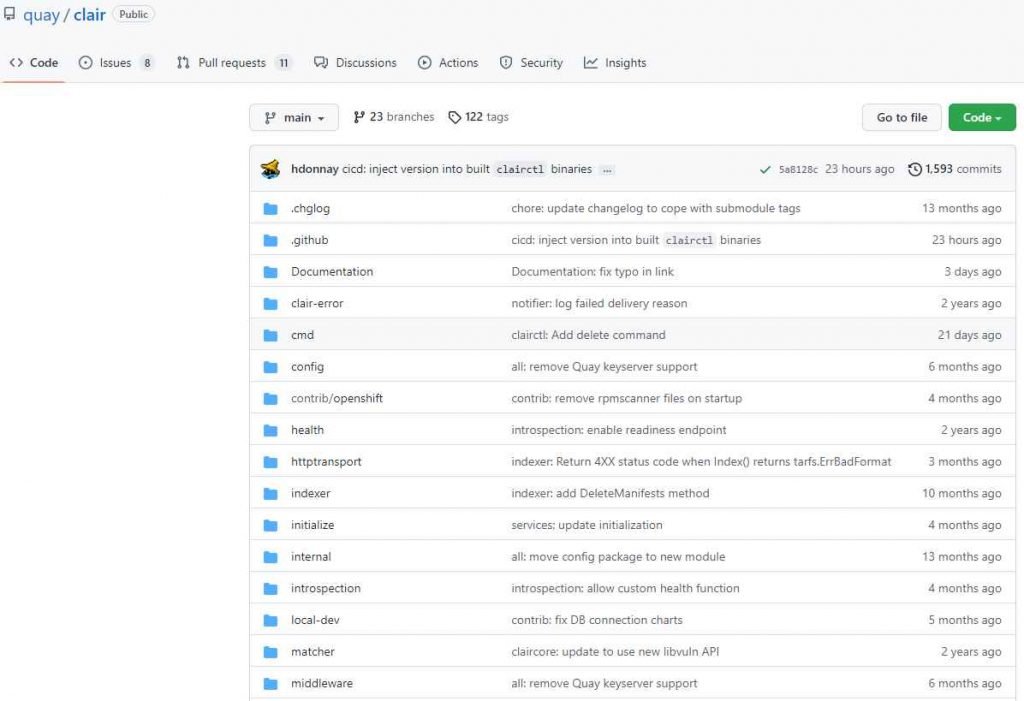Open the matcher directory name
Image resolution: width=1024 pixels, height=701 pixels.
[313, 652]
